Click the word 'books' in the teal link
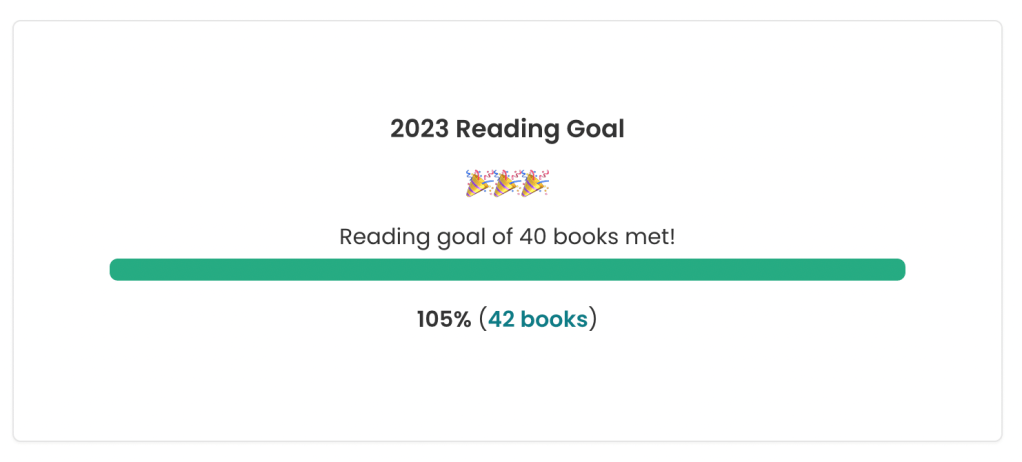 click(554, 319)
